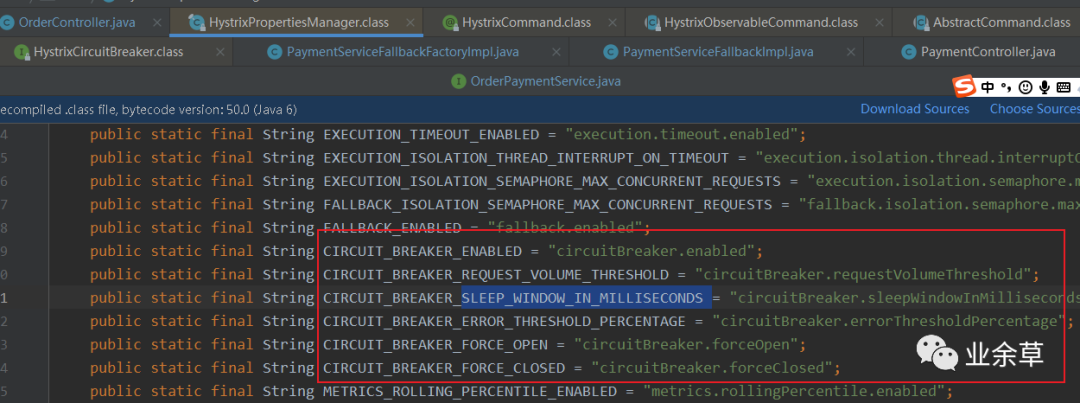This screenshot has height=403, width=1080.
Task: Click the CIRCUIT_BREAKER_FORCE_OPEN constant
Action: (435, 345)
